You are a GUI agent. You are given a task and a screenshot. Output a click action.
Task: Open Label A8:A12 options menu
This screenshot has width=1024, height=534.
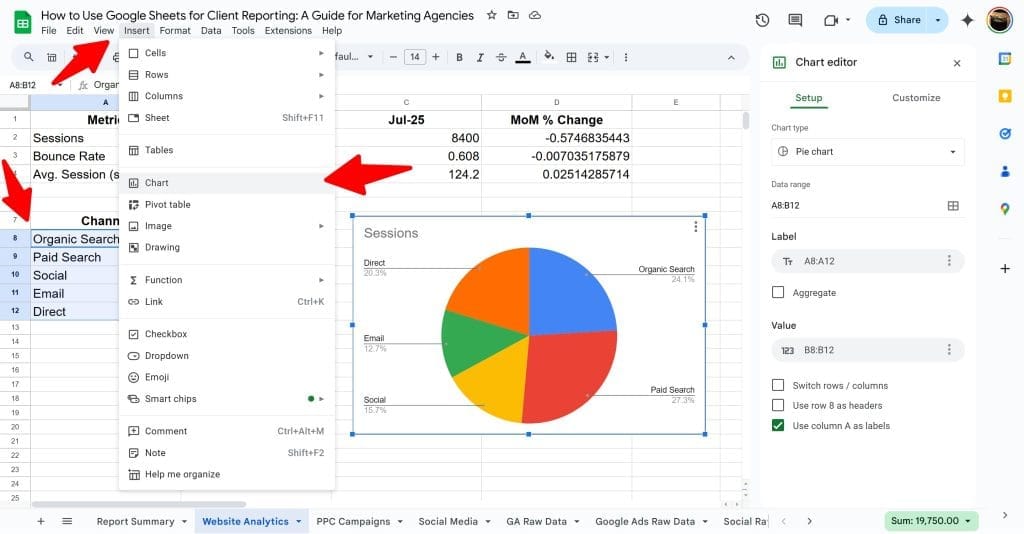pyautogui.click(x=949, y=261)
